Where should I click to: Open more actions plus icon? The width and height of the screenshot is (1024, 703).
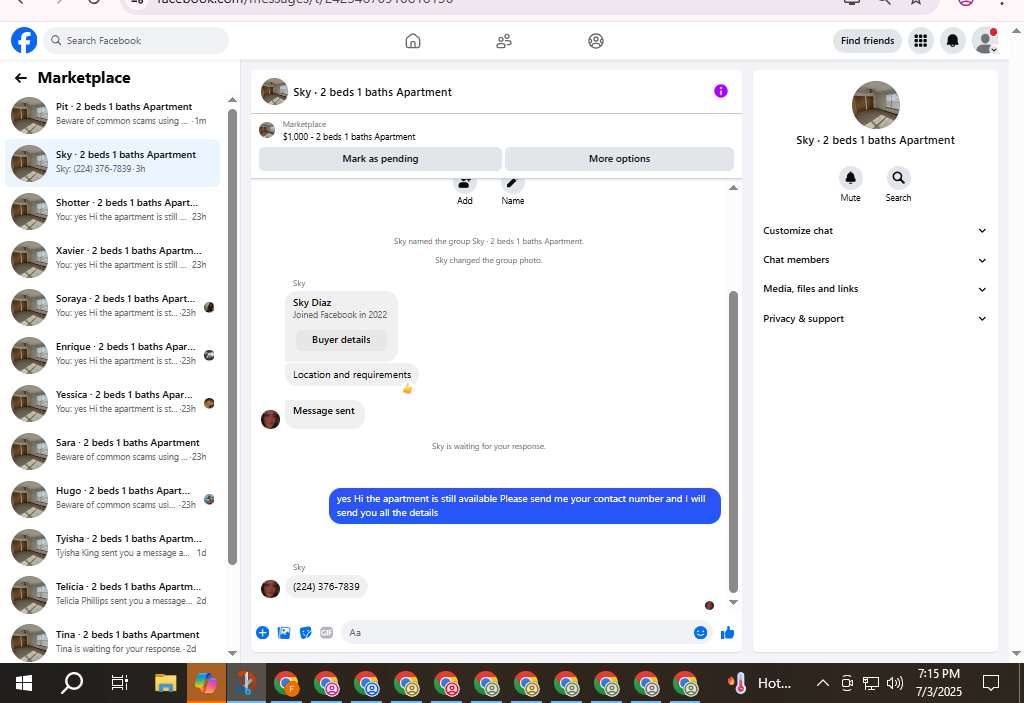click(x=263, y=632)
